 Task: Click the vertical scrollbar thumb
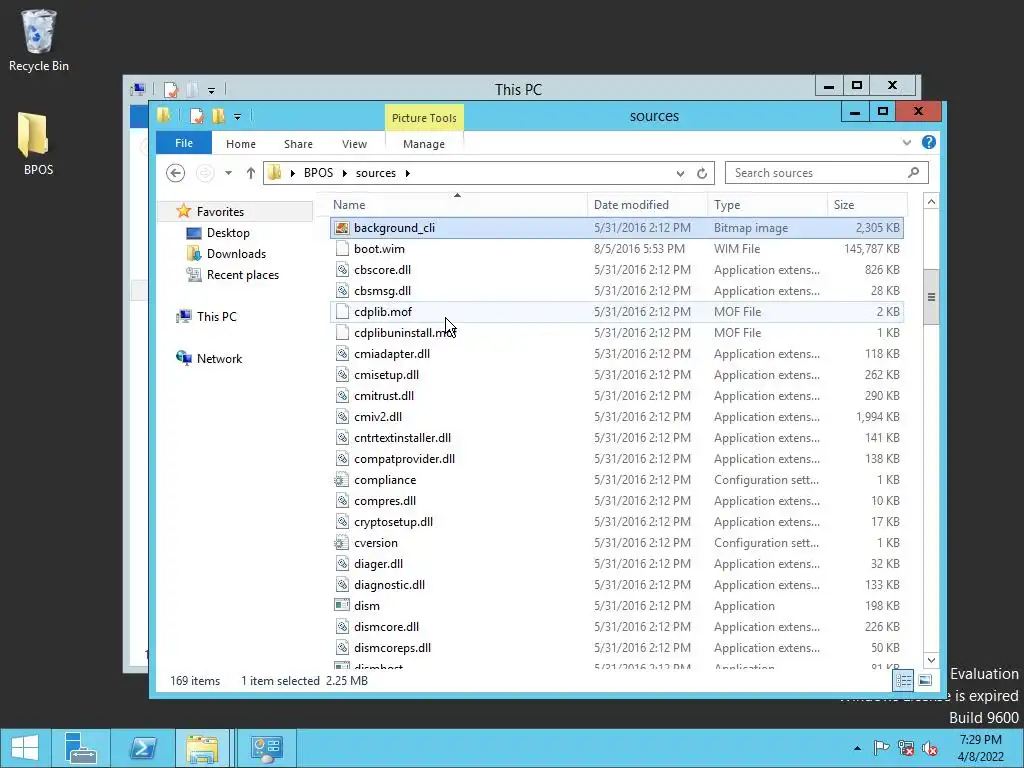(931, 297)
